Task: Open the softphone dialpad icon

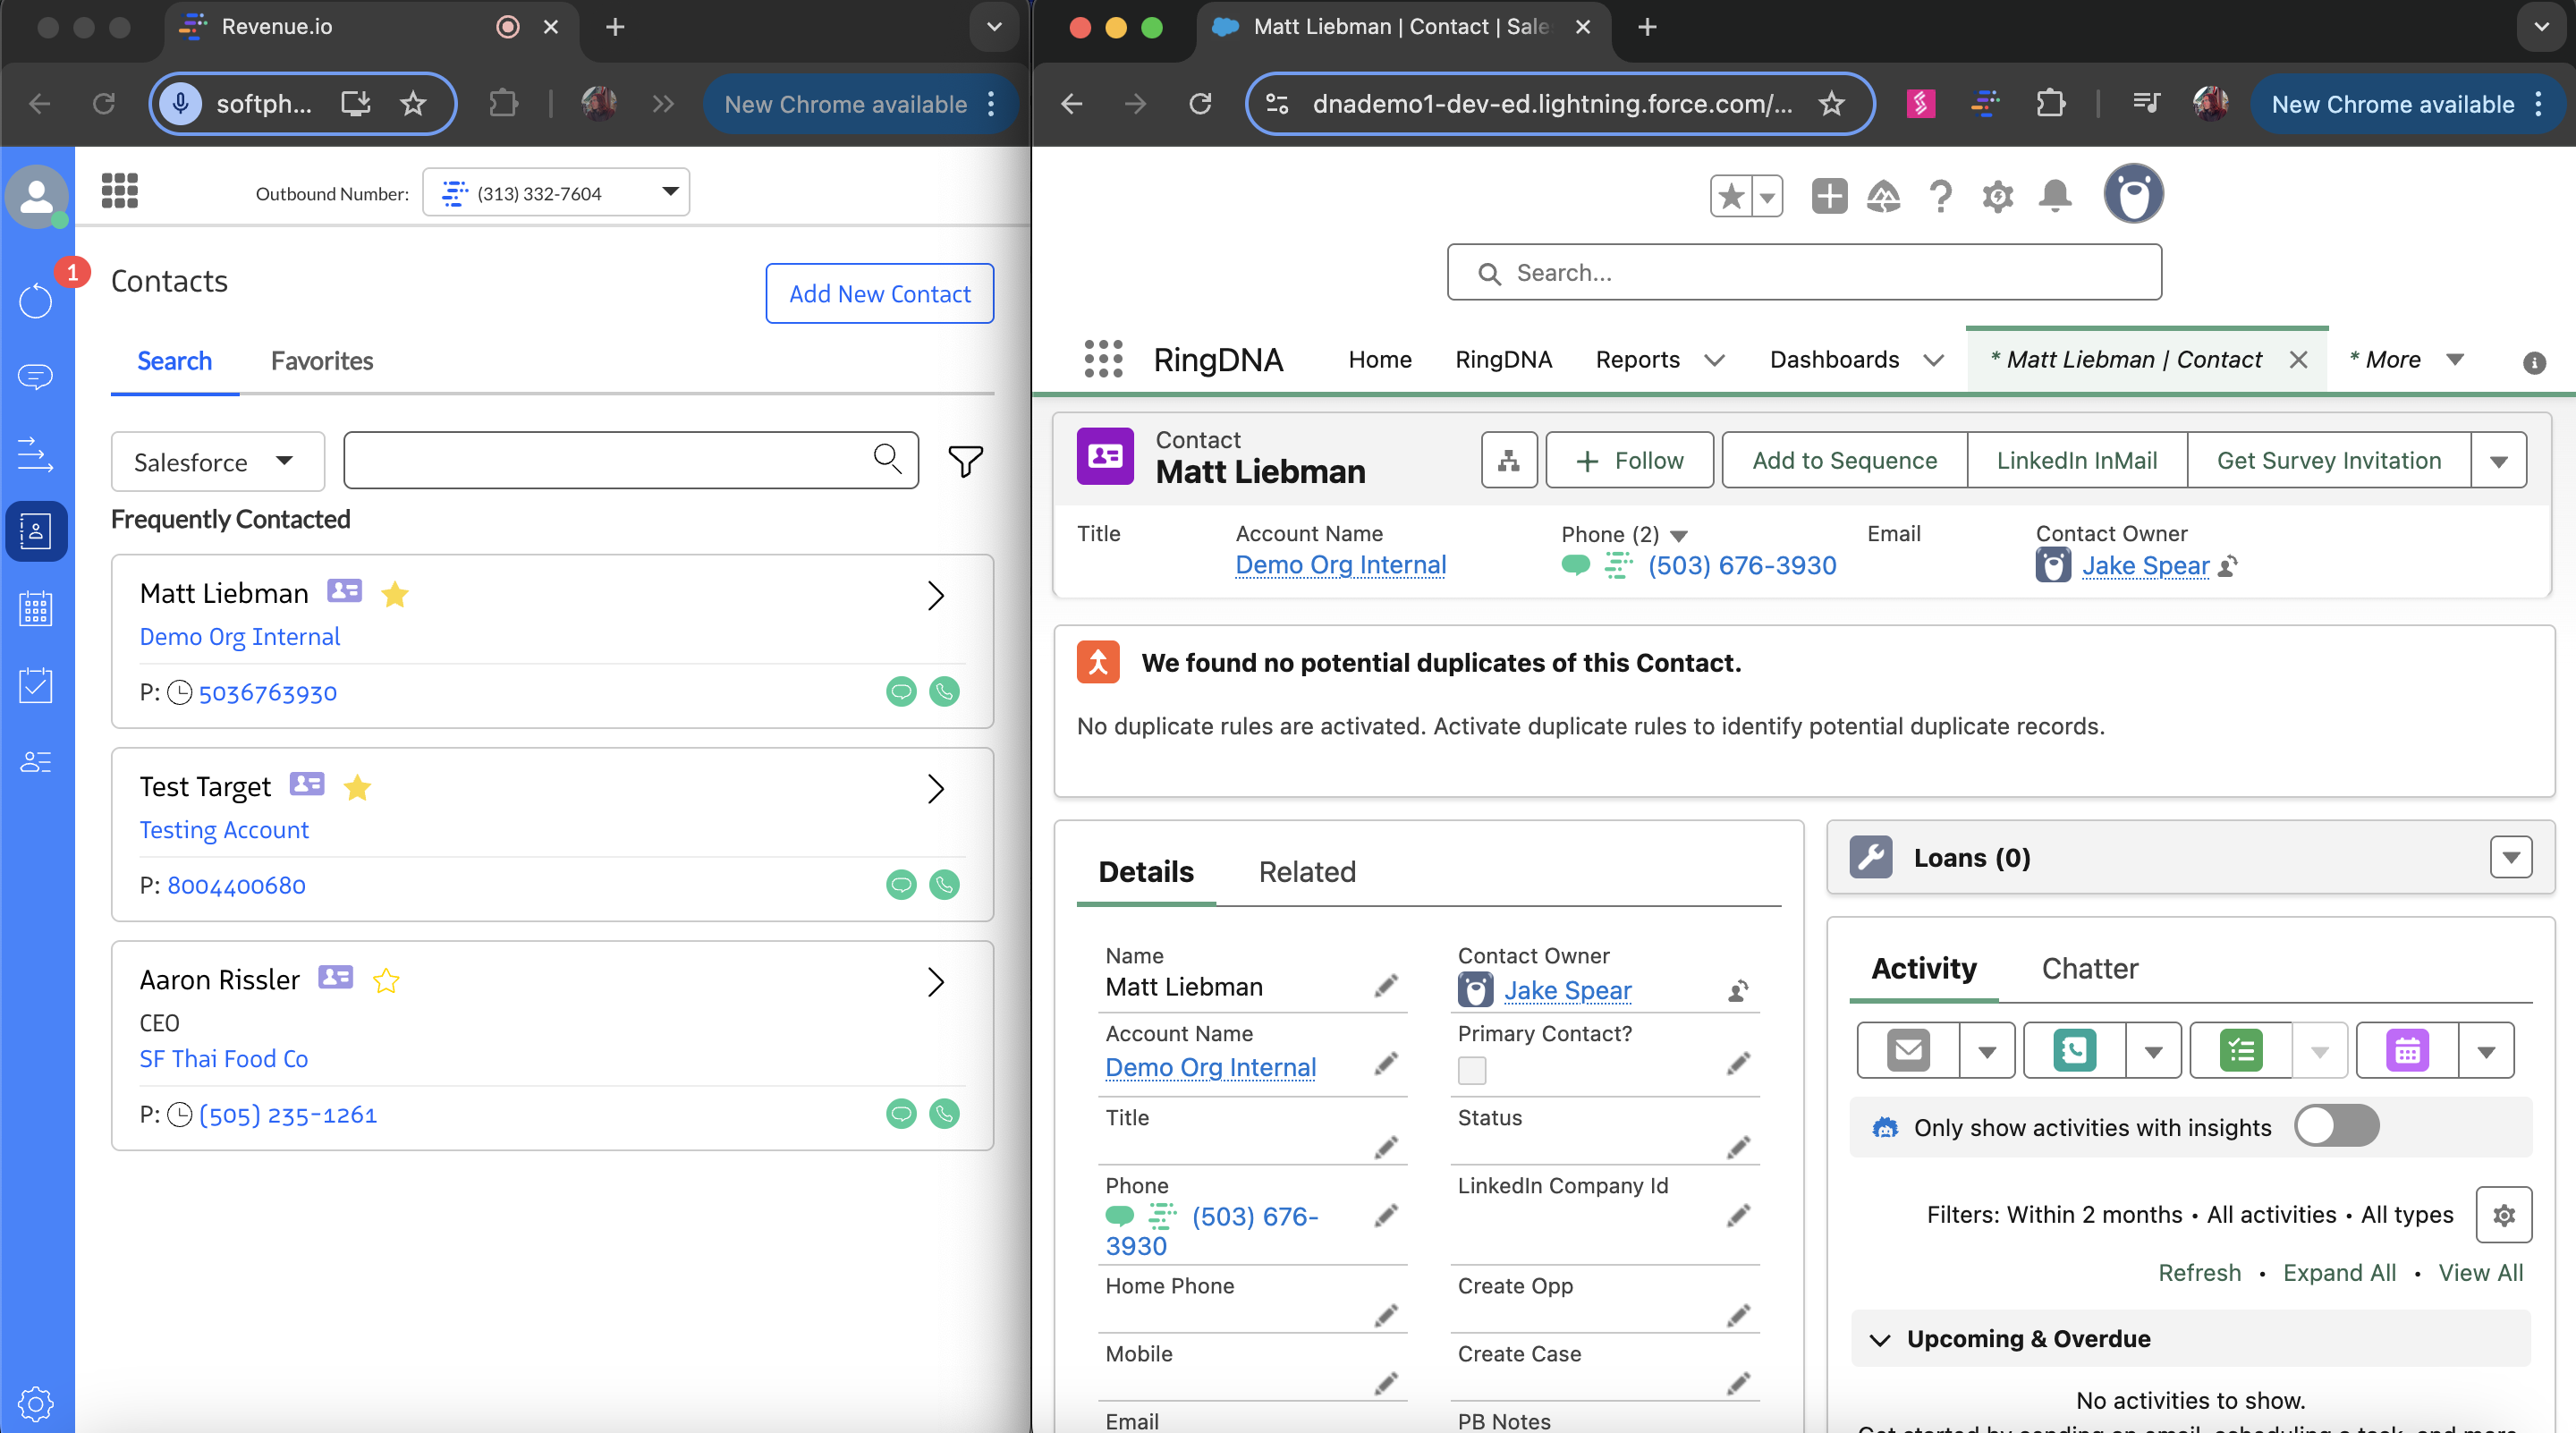Action: [120, 190]
